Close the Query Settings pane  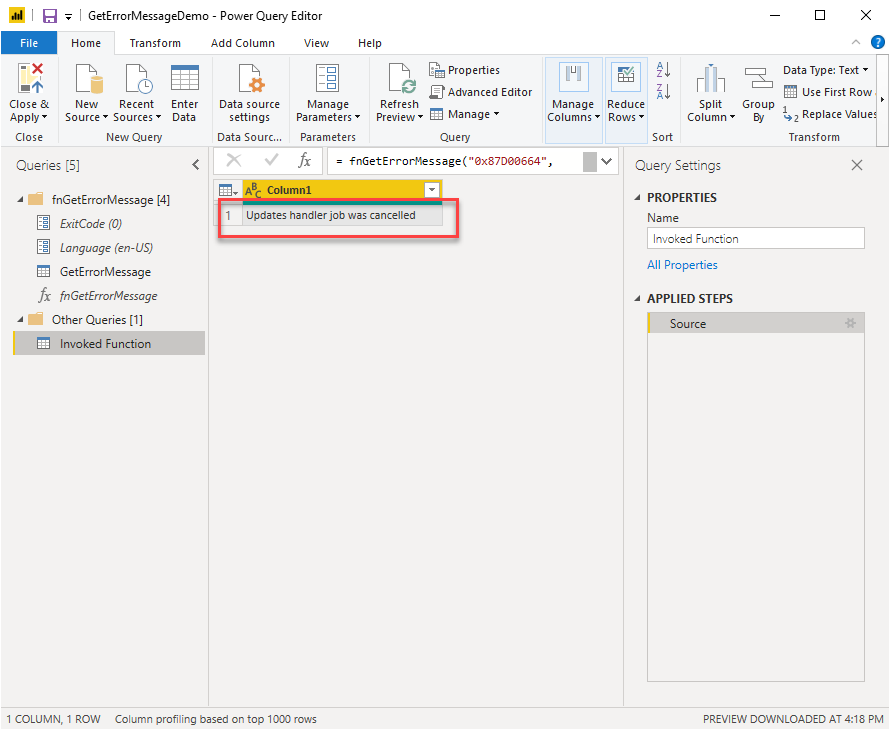pos(857,165)
